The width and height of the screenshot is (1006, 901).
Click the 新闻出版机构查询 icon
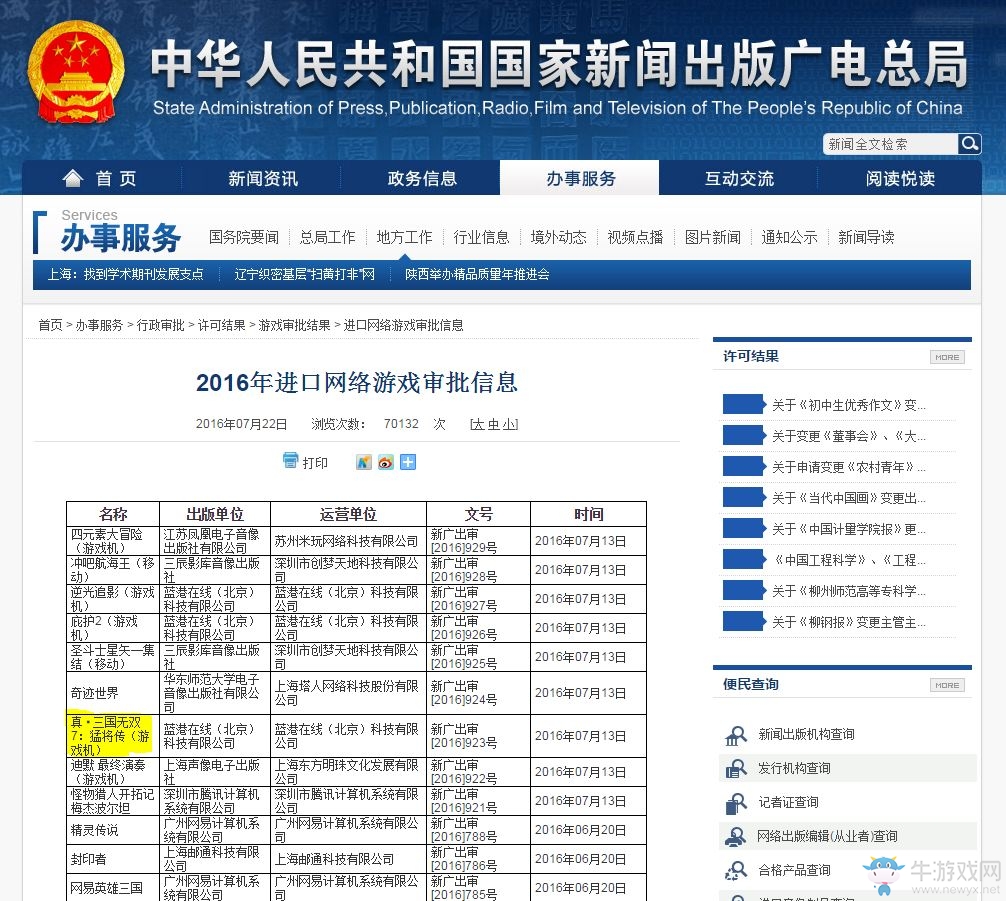(x=736, y=735)
